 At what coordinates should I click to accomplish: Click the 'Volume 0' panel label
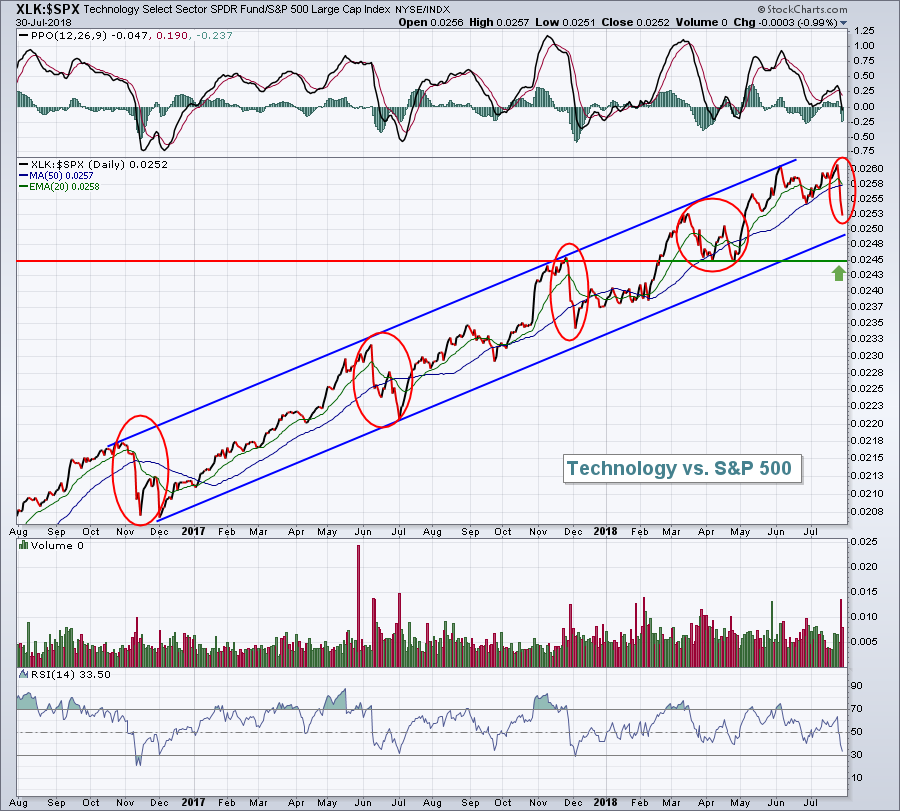57,545
